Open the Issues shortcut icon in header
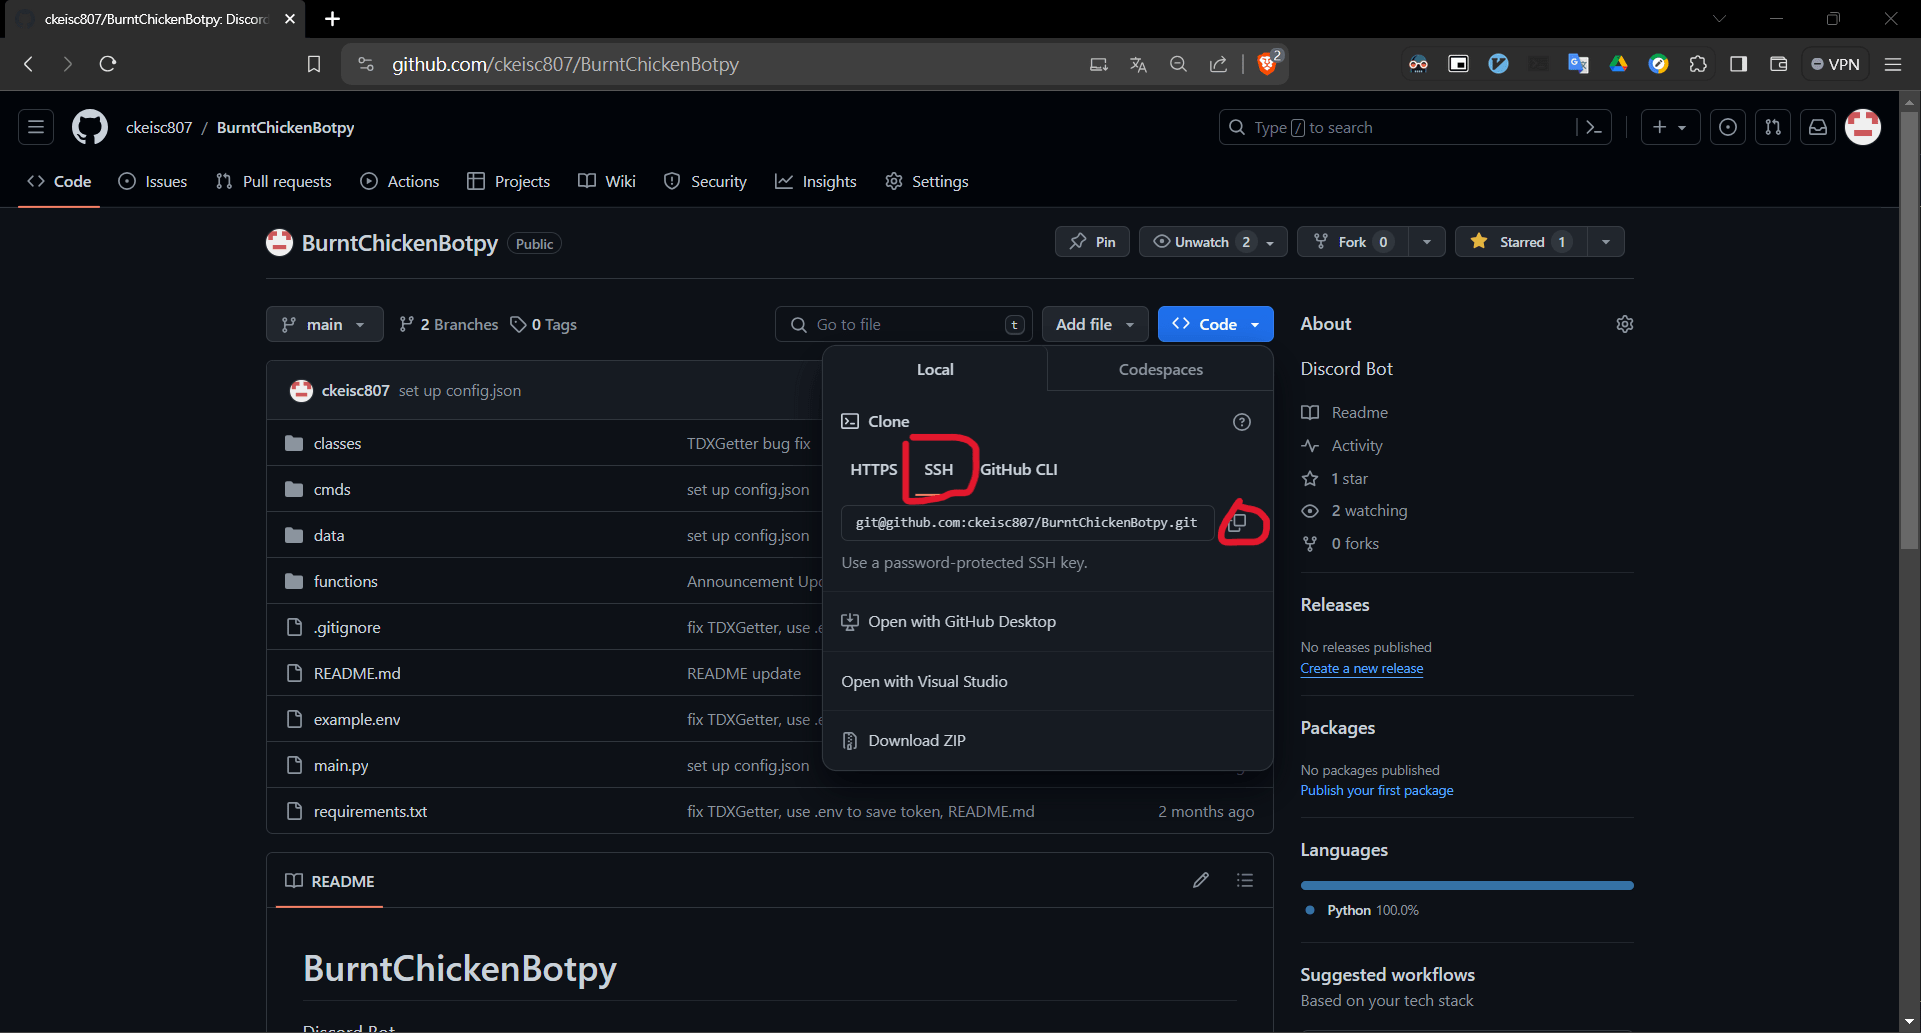The width and height of the screenshot is (1921, 1033). tap(1727, 127)
